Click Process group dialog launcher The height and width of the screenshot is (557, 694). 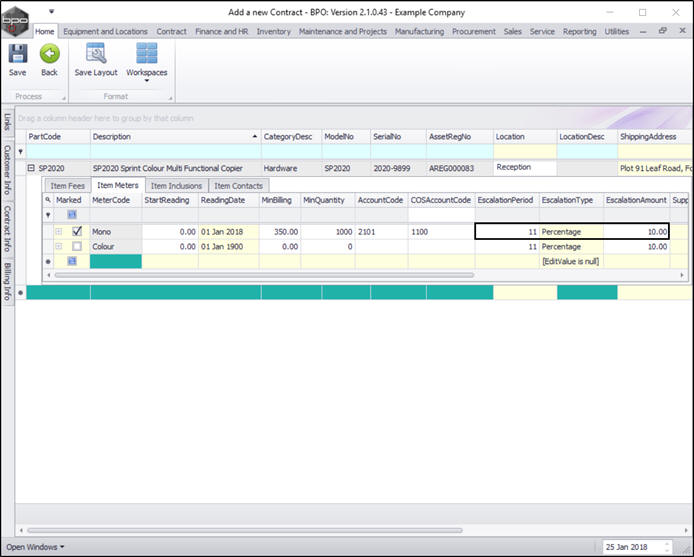(x=64, y=98)
